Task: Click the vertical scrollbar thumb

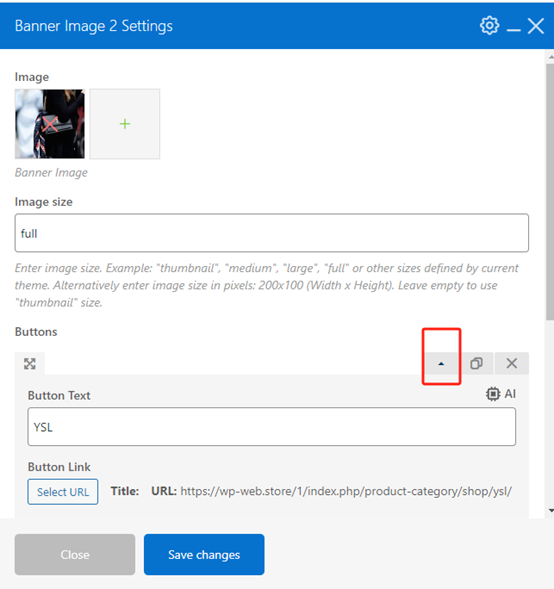Action: pyautogui.click(x=550, y=192)
